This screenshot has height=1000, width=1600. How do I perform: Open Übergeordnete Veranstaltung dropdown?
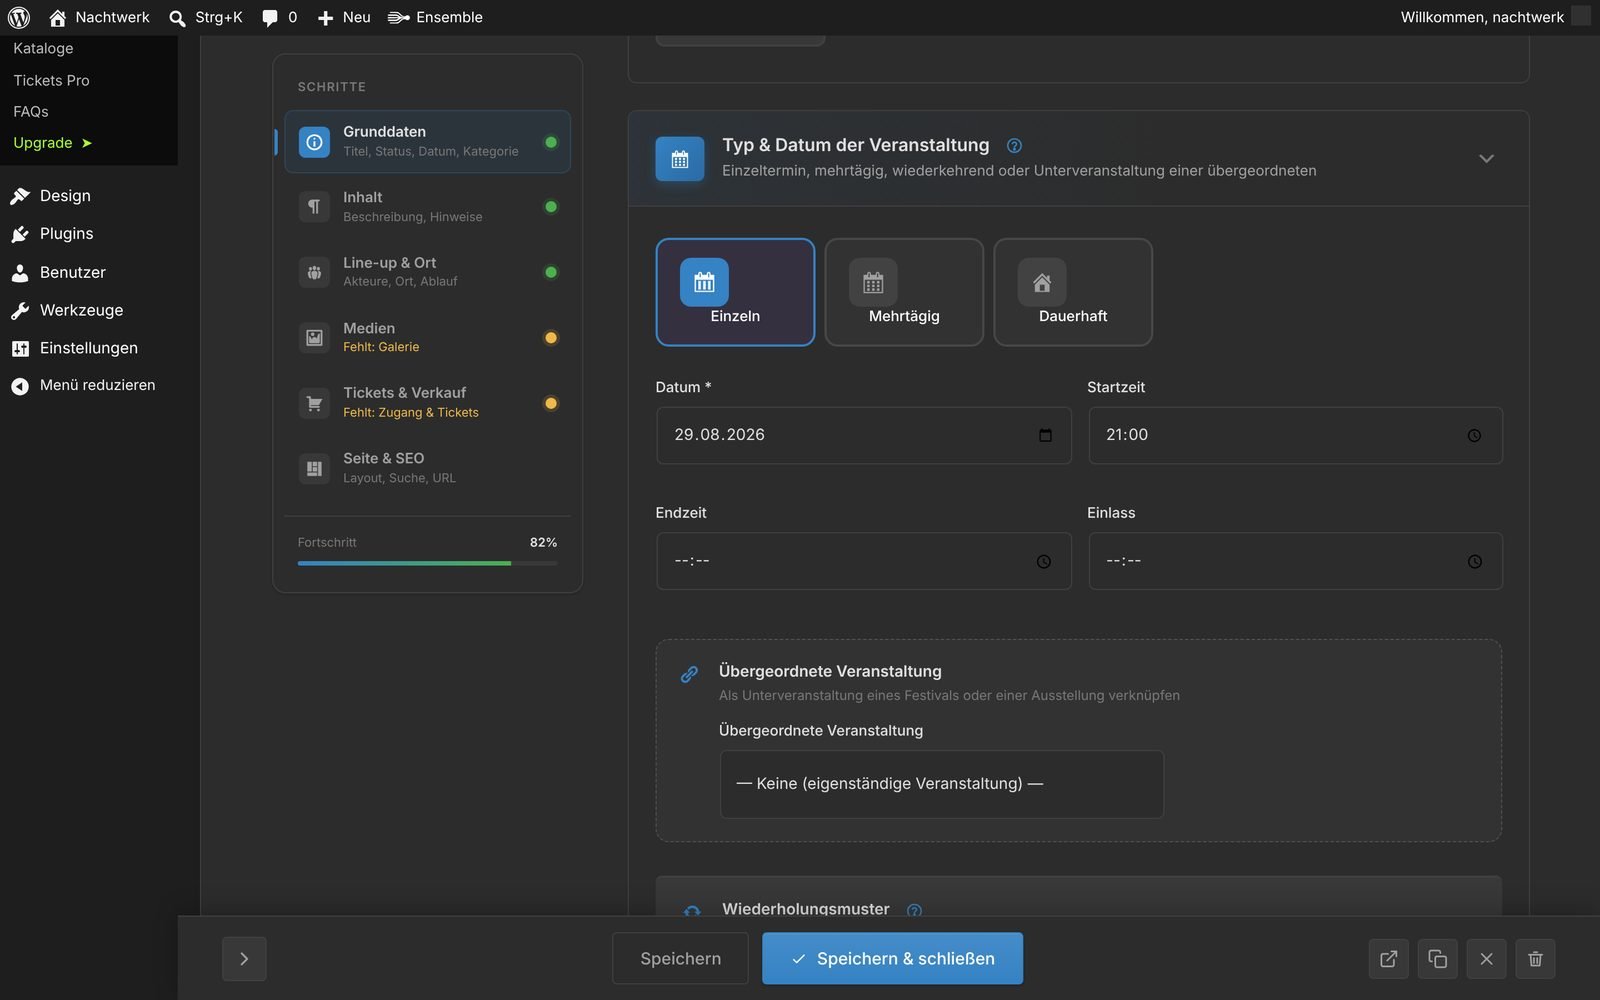[x=941, y=784]
